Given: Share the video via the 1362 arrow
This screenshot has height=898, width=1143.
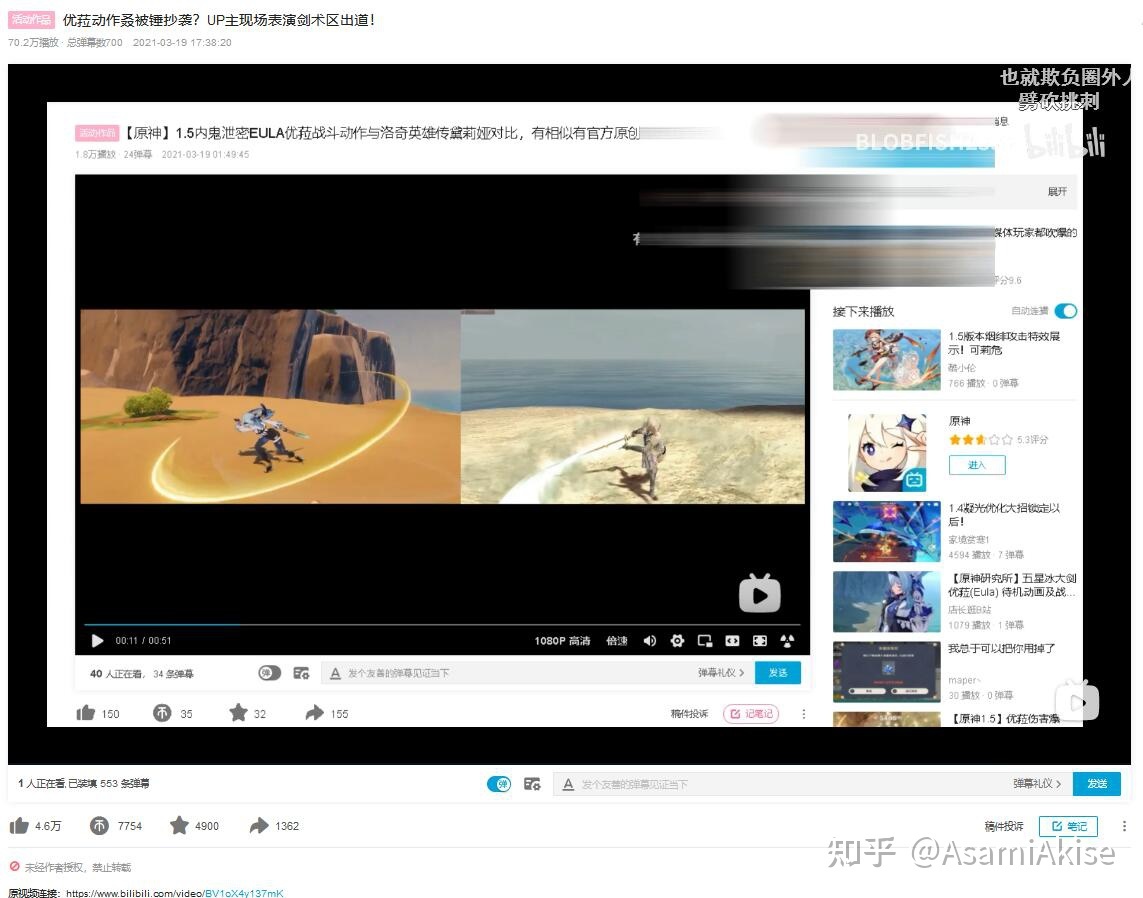Looking at the screenshot, I should [x=259, y=826].
